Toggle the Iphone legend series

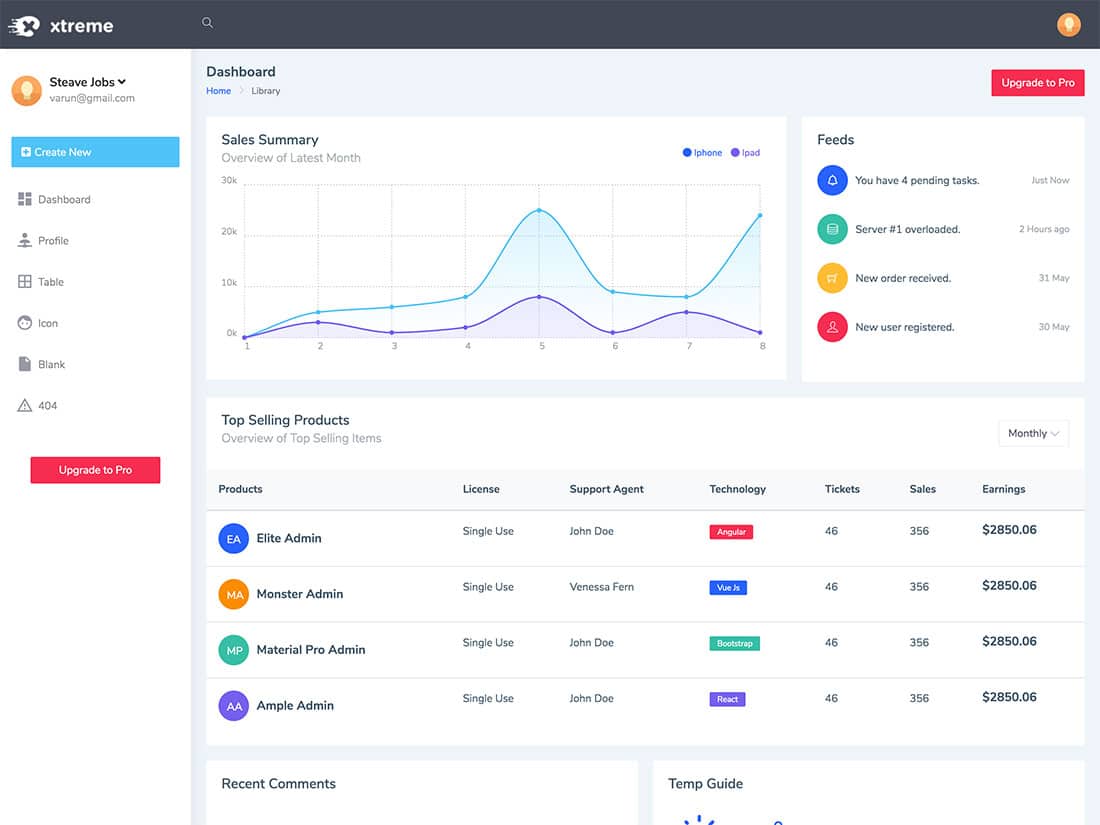pos(702,152)
